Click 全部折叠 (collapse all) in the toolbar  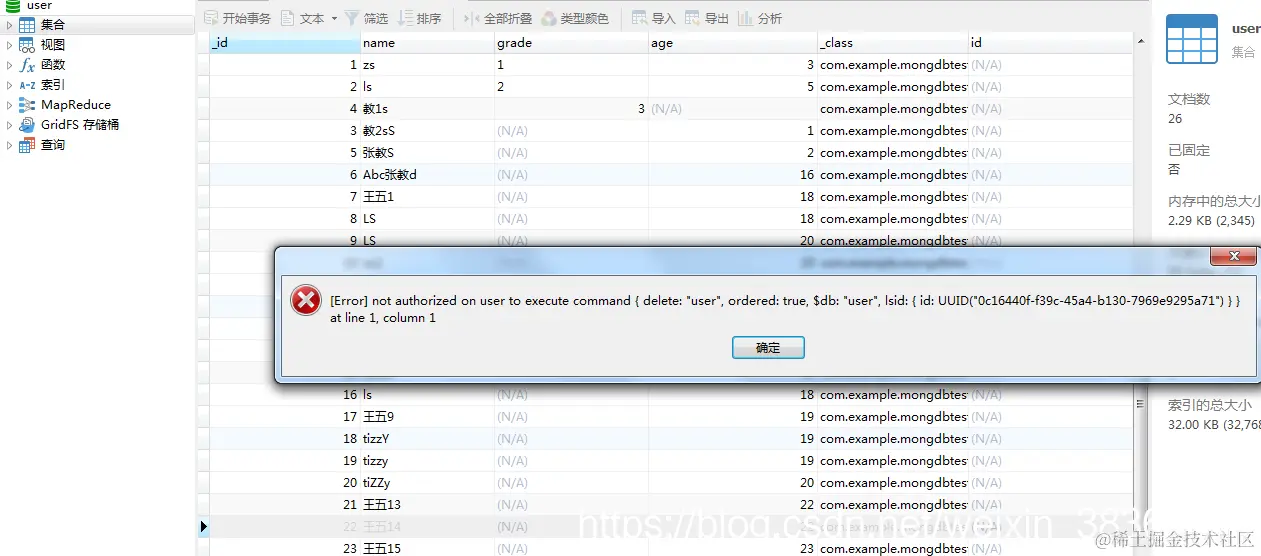498,18
